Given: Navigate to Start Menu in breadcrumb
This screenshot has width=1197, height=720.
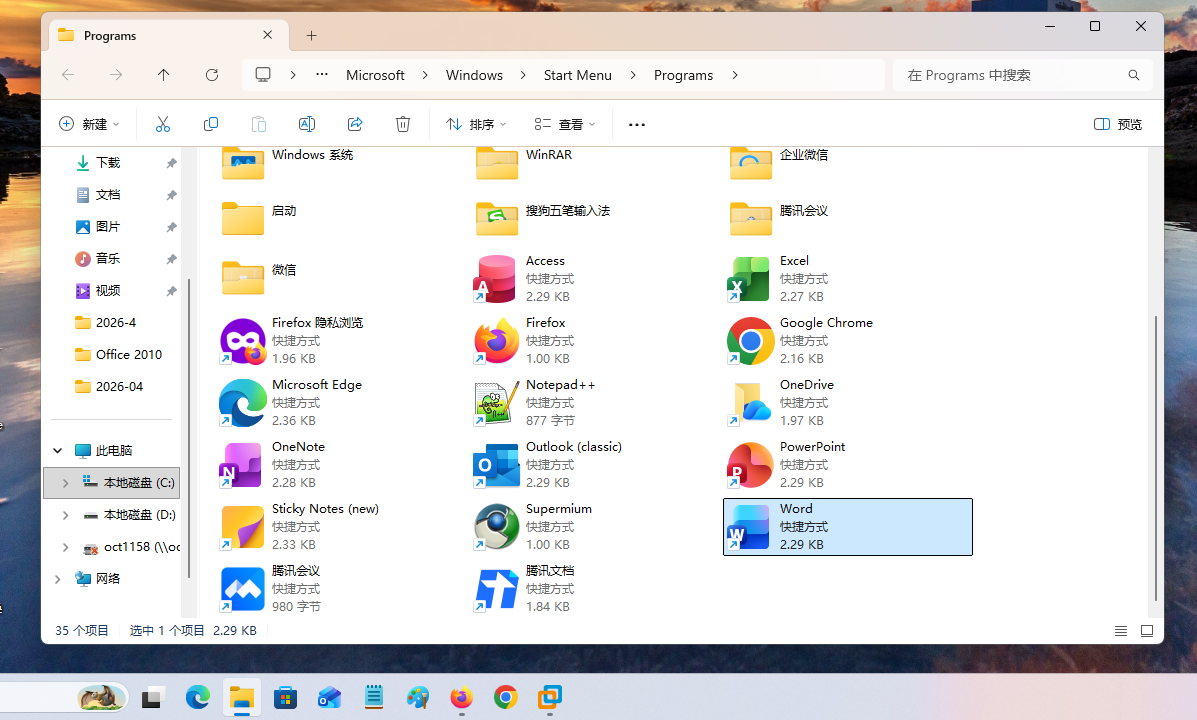Looking at the screenshot, I should (x=577, y=75).
